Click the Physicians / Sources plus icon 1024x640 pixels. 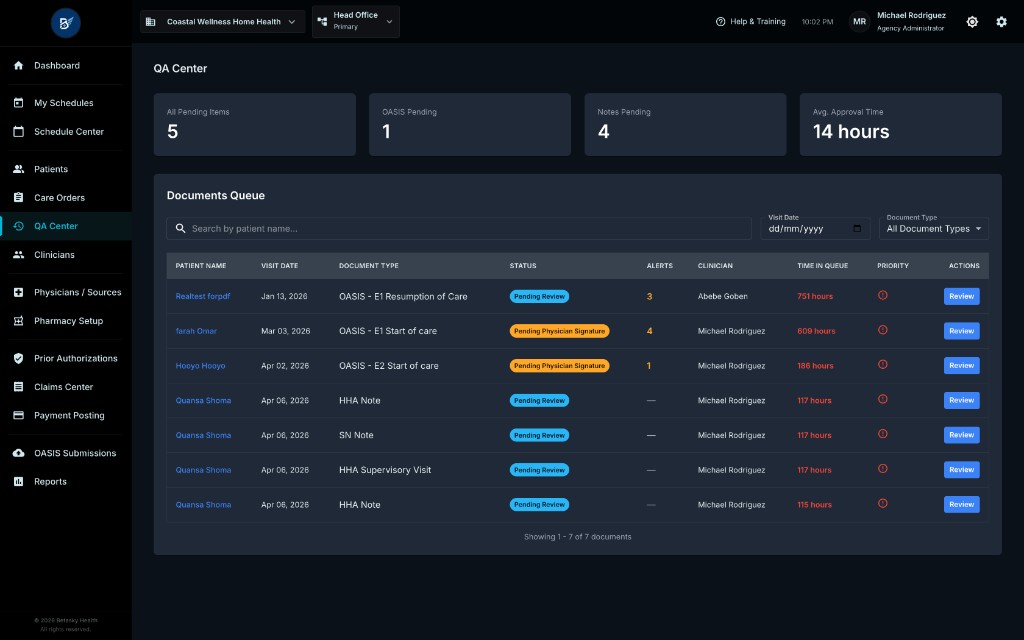tap(18, 292)
